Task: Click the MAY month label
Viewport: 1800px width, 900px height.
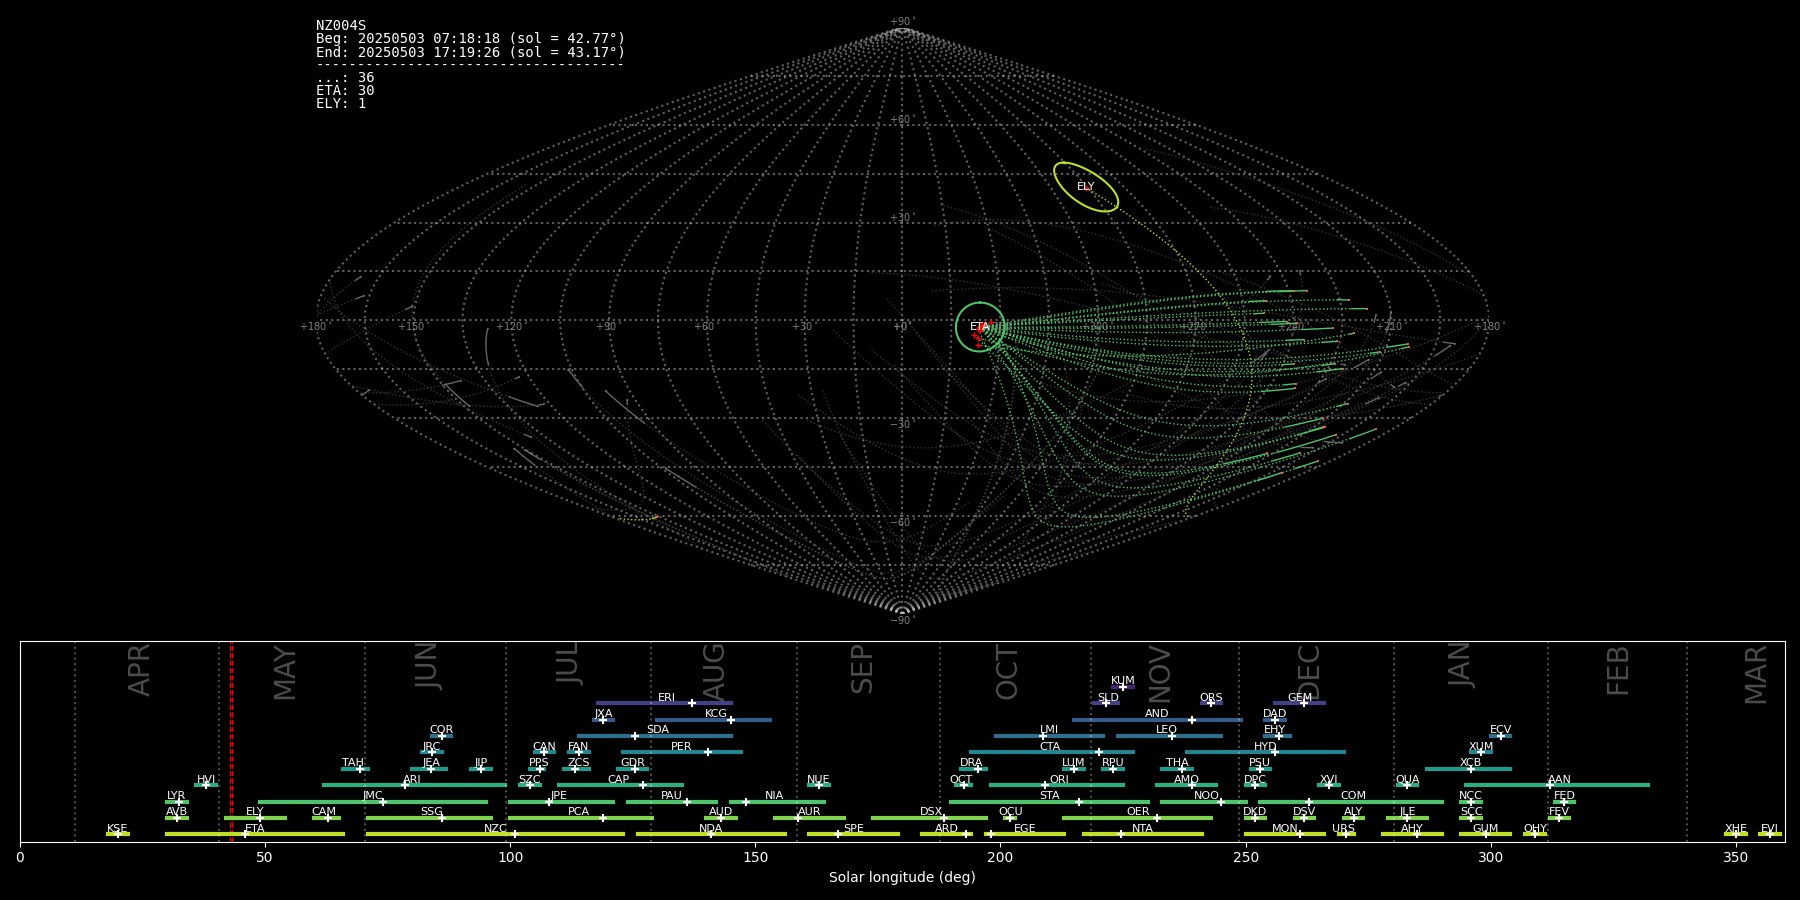Action: (285, 672)
